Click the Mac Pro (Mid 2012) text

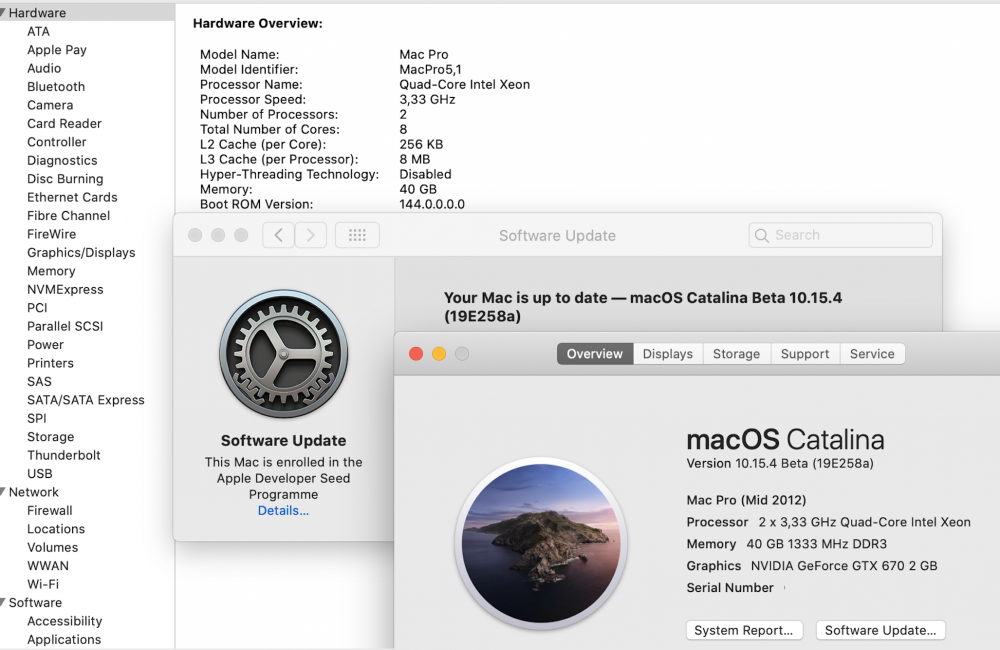pos(746,500)
